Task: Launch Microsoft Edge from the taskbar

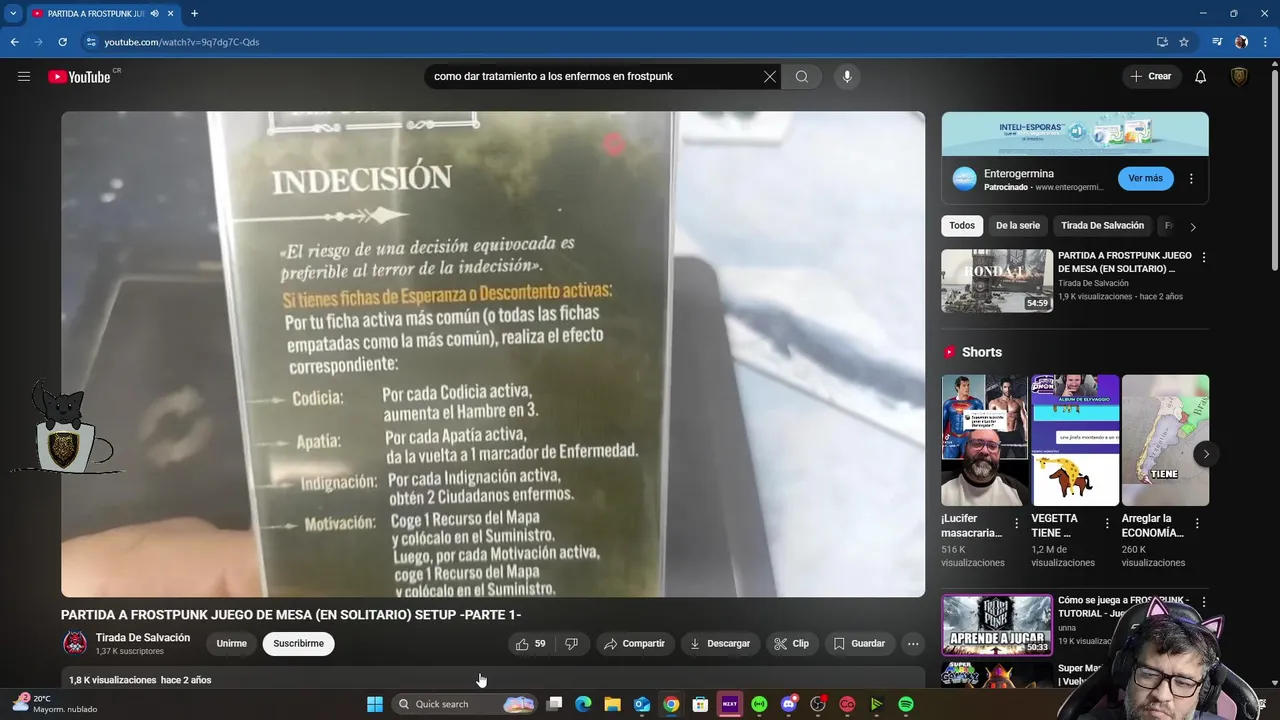Action: [x=583, y=704]
